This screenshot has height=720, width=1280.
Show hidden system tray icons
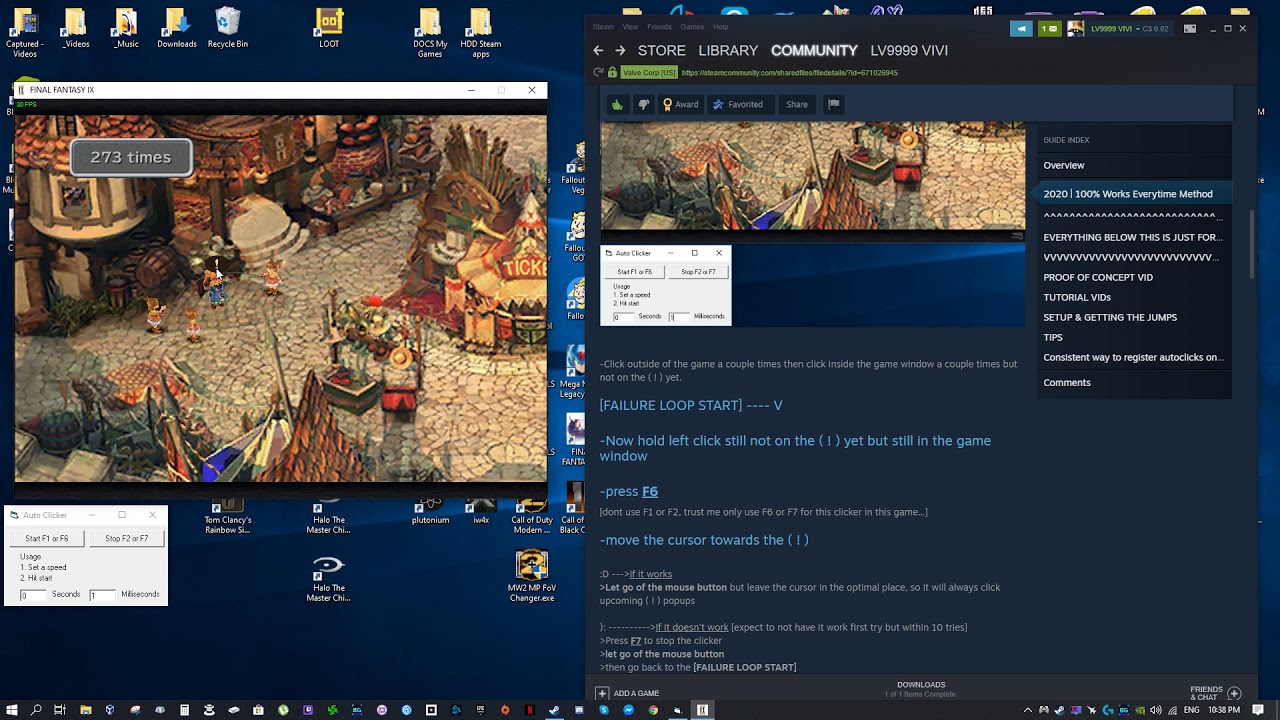coord(1027,710)
